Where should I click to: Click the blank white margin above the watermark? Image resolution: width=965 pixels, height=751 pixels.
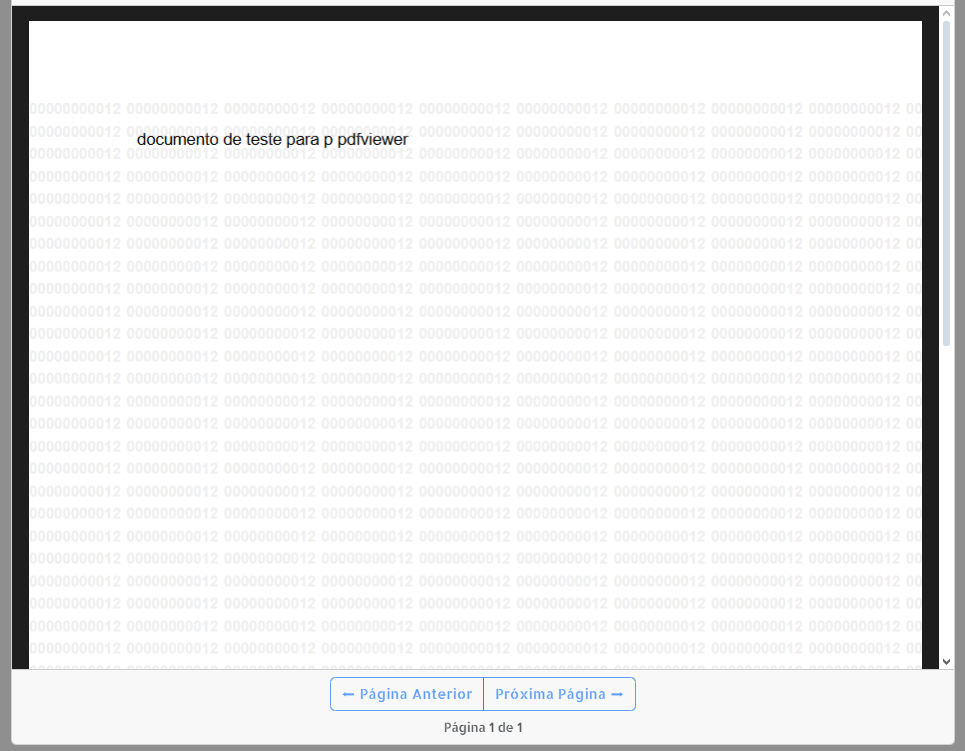475,60
